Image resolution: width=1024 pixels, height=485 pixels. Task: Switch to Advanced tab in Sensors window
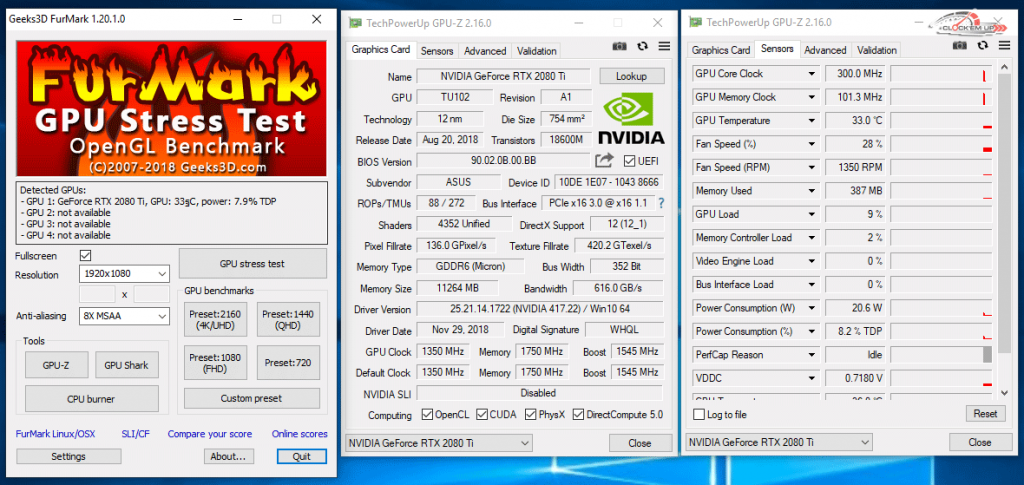[x=825, y=50]
